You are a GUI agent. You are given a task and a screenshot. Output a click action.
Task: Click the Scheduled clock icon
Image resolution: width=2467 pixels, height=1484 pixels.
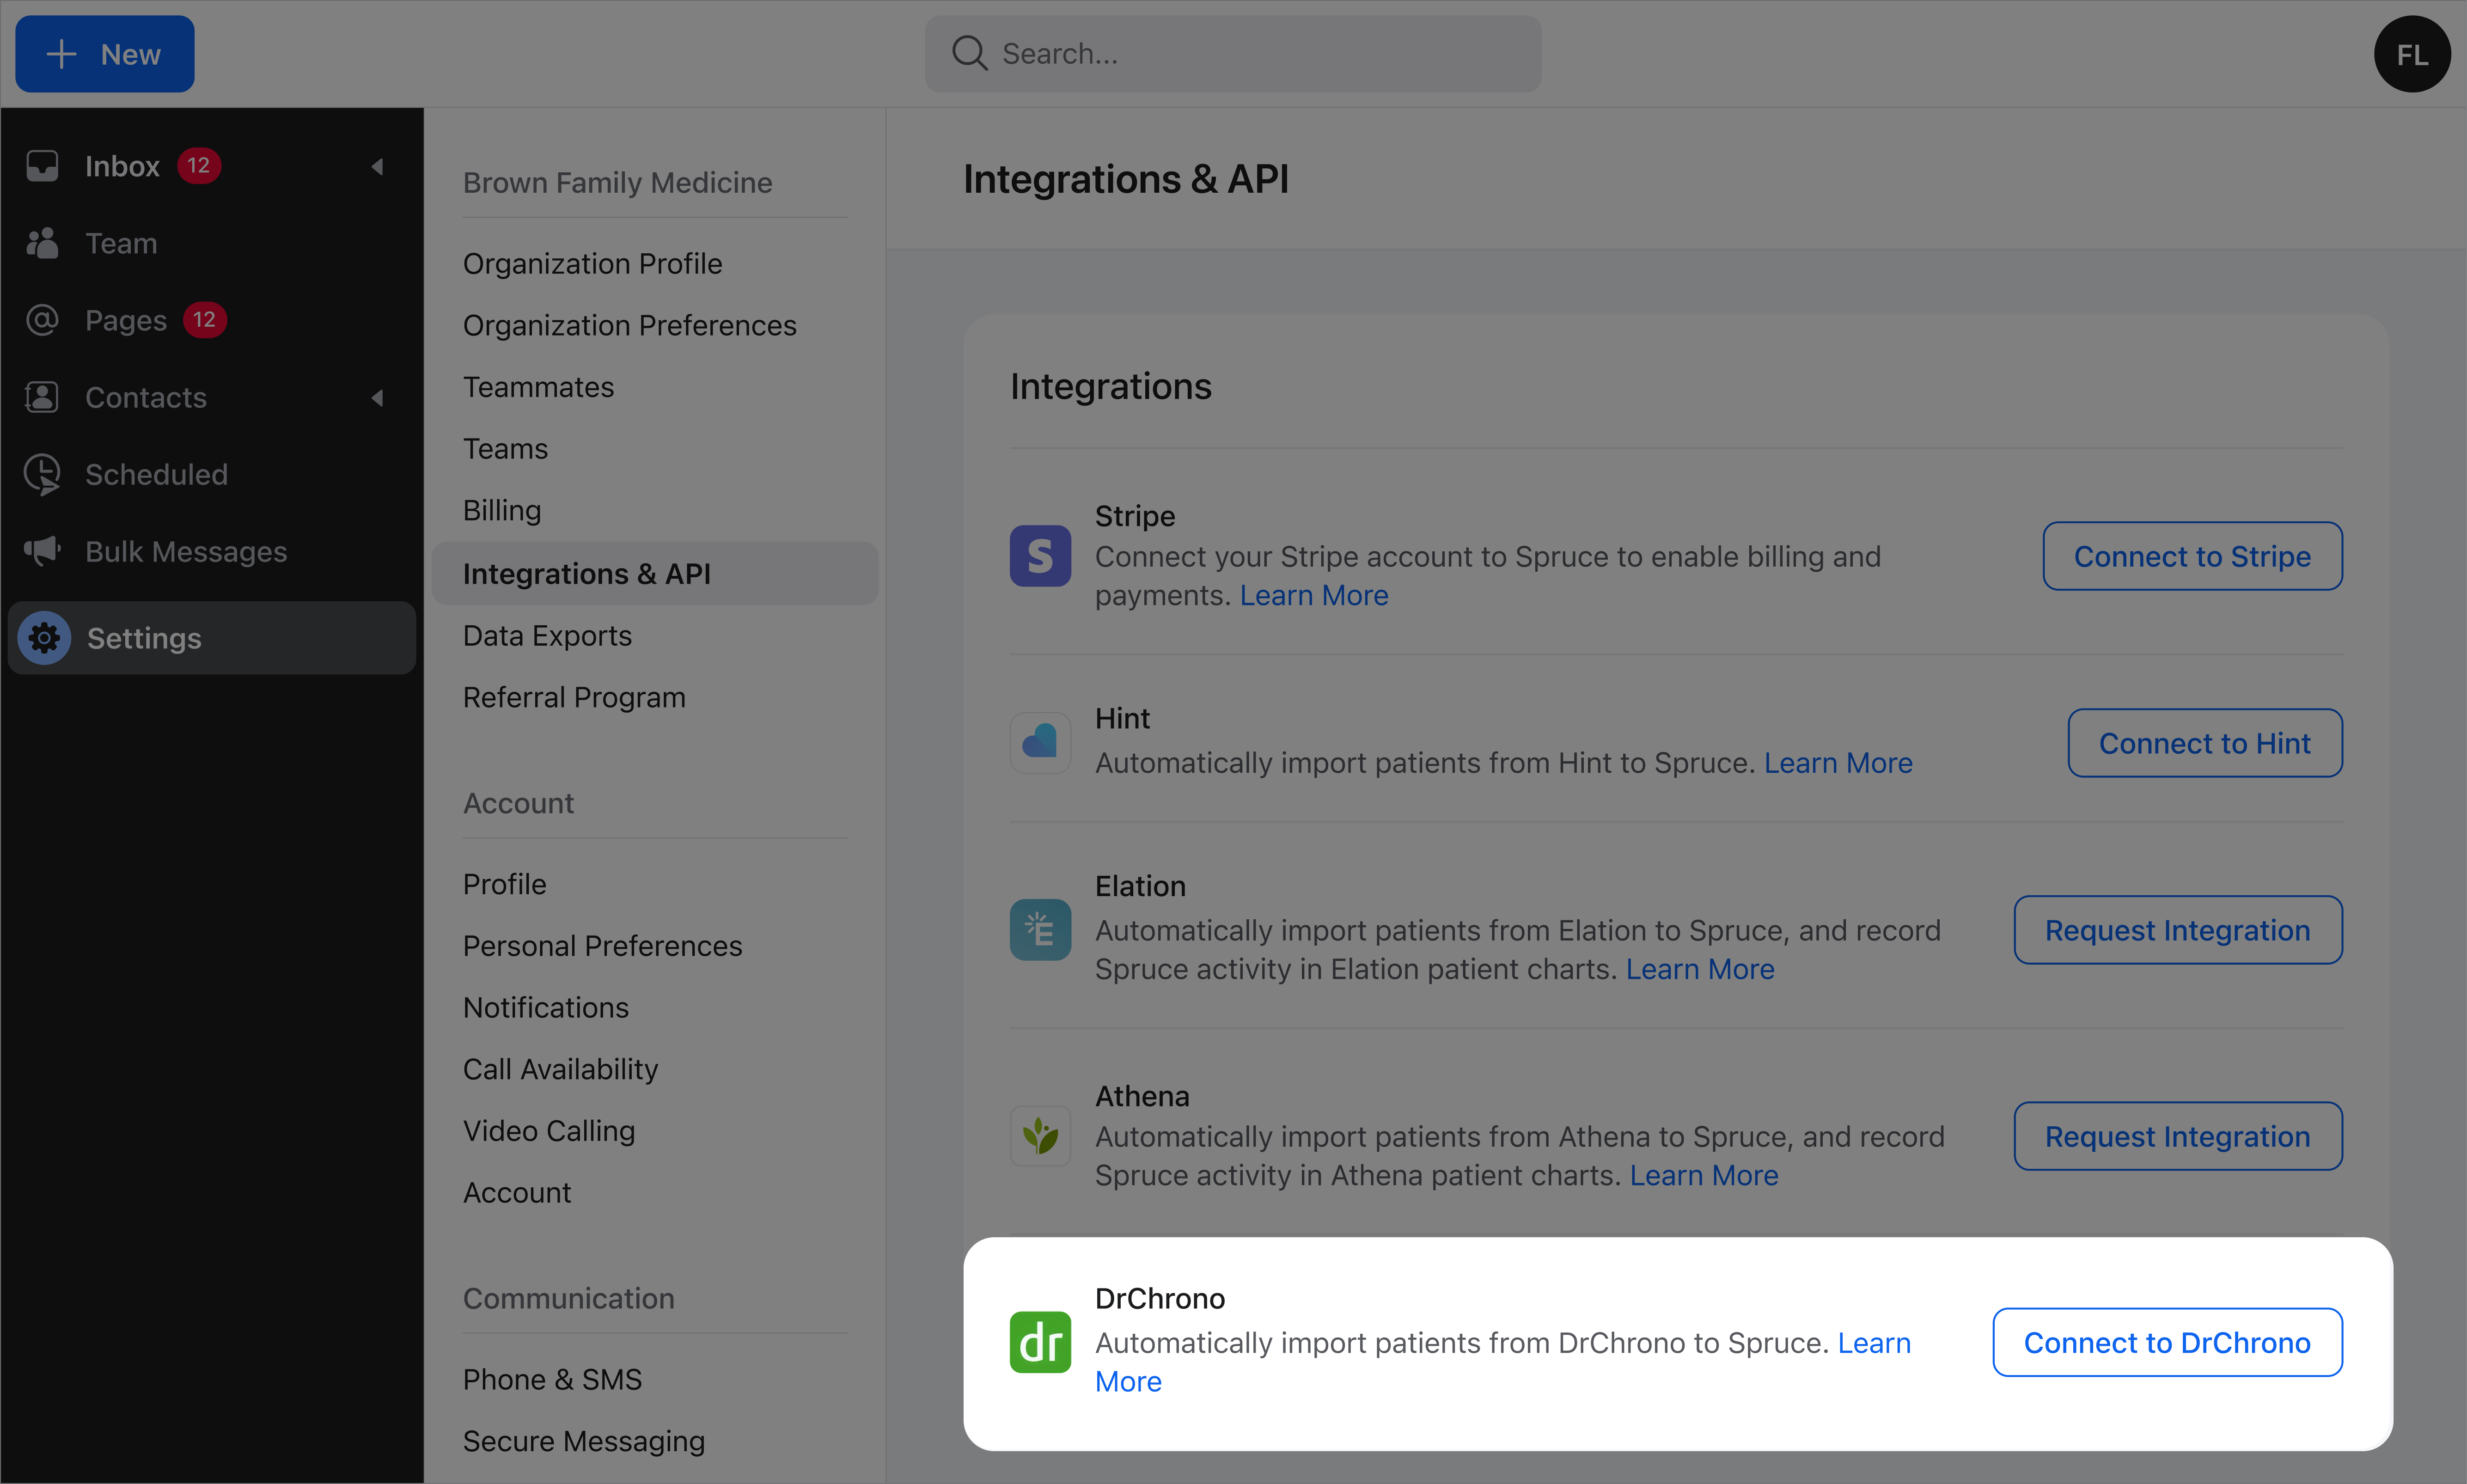[42, 474]
